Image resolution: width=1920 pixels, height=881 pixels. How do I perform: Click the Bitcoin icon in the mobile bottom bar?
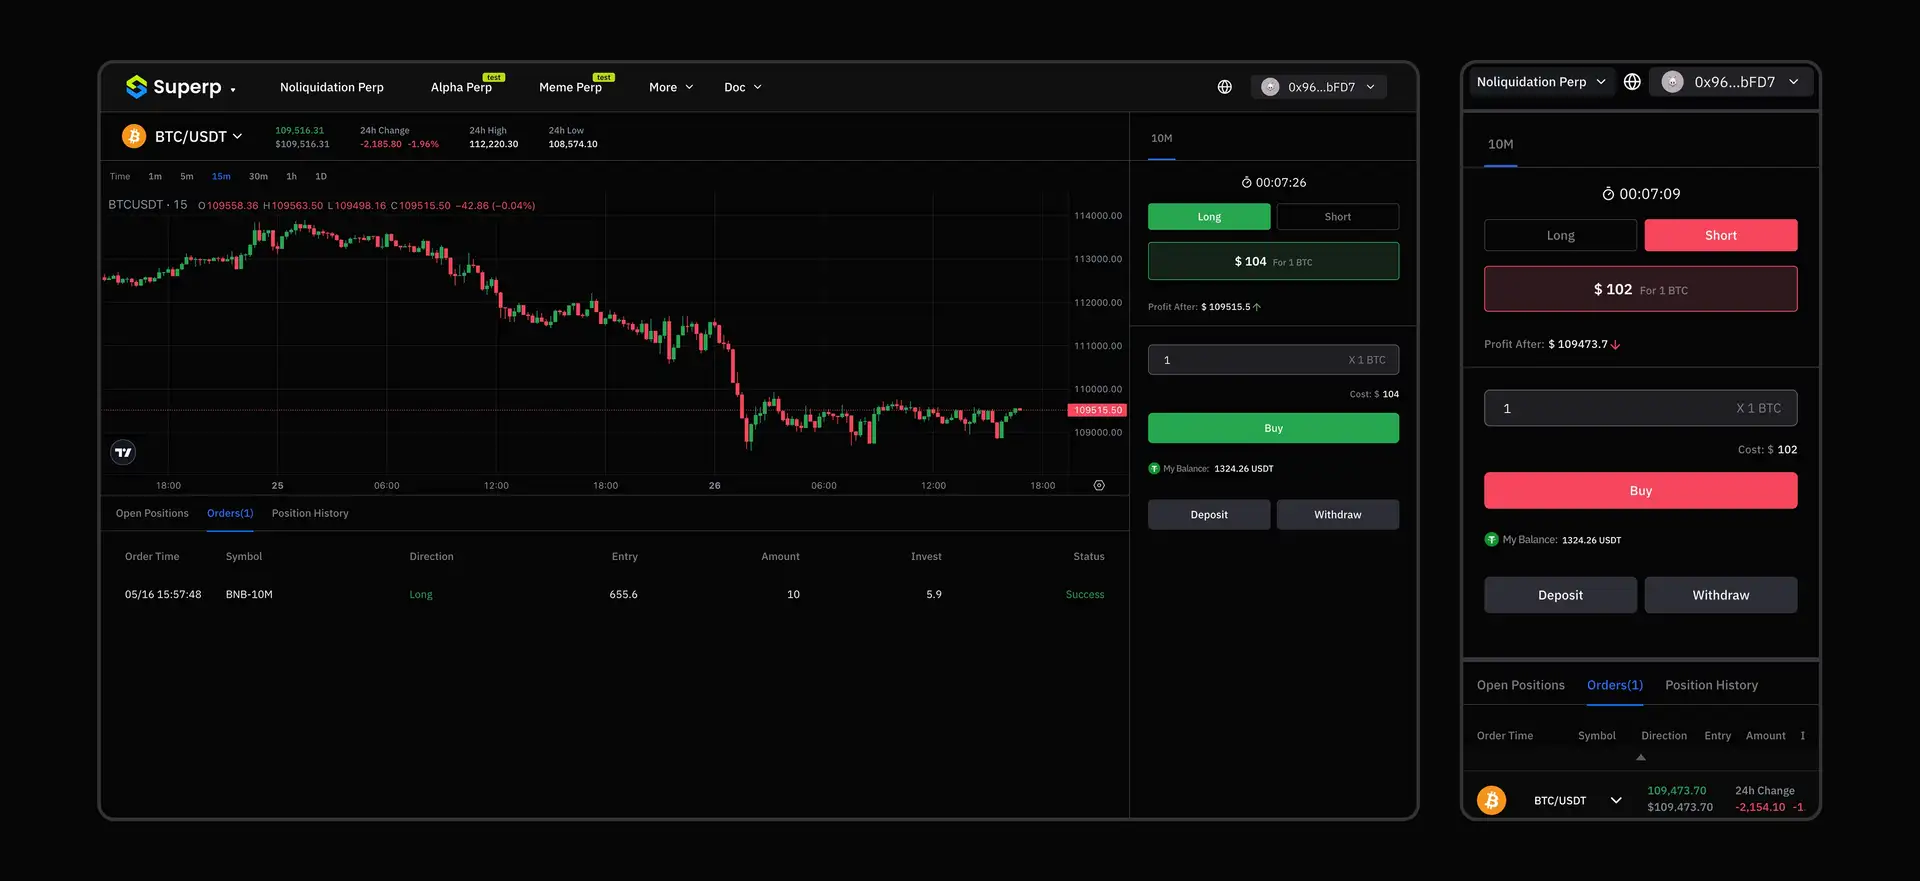(x=1491, y=800)
